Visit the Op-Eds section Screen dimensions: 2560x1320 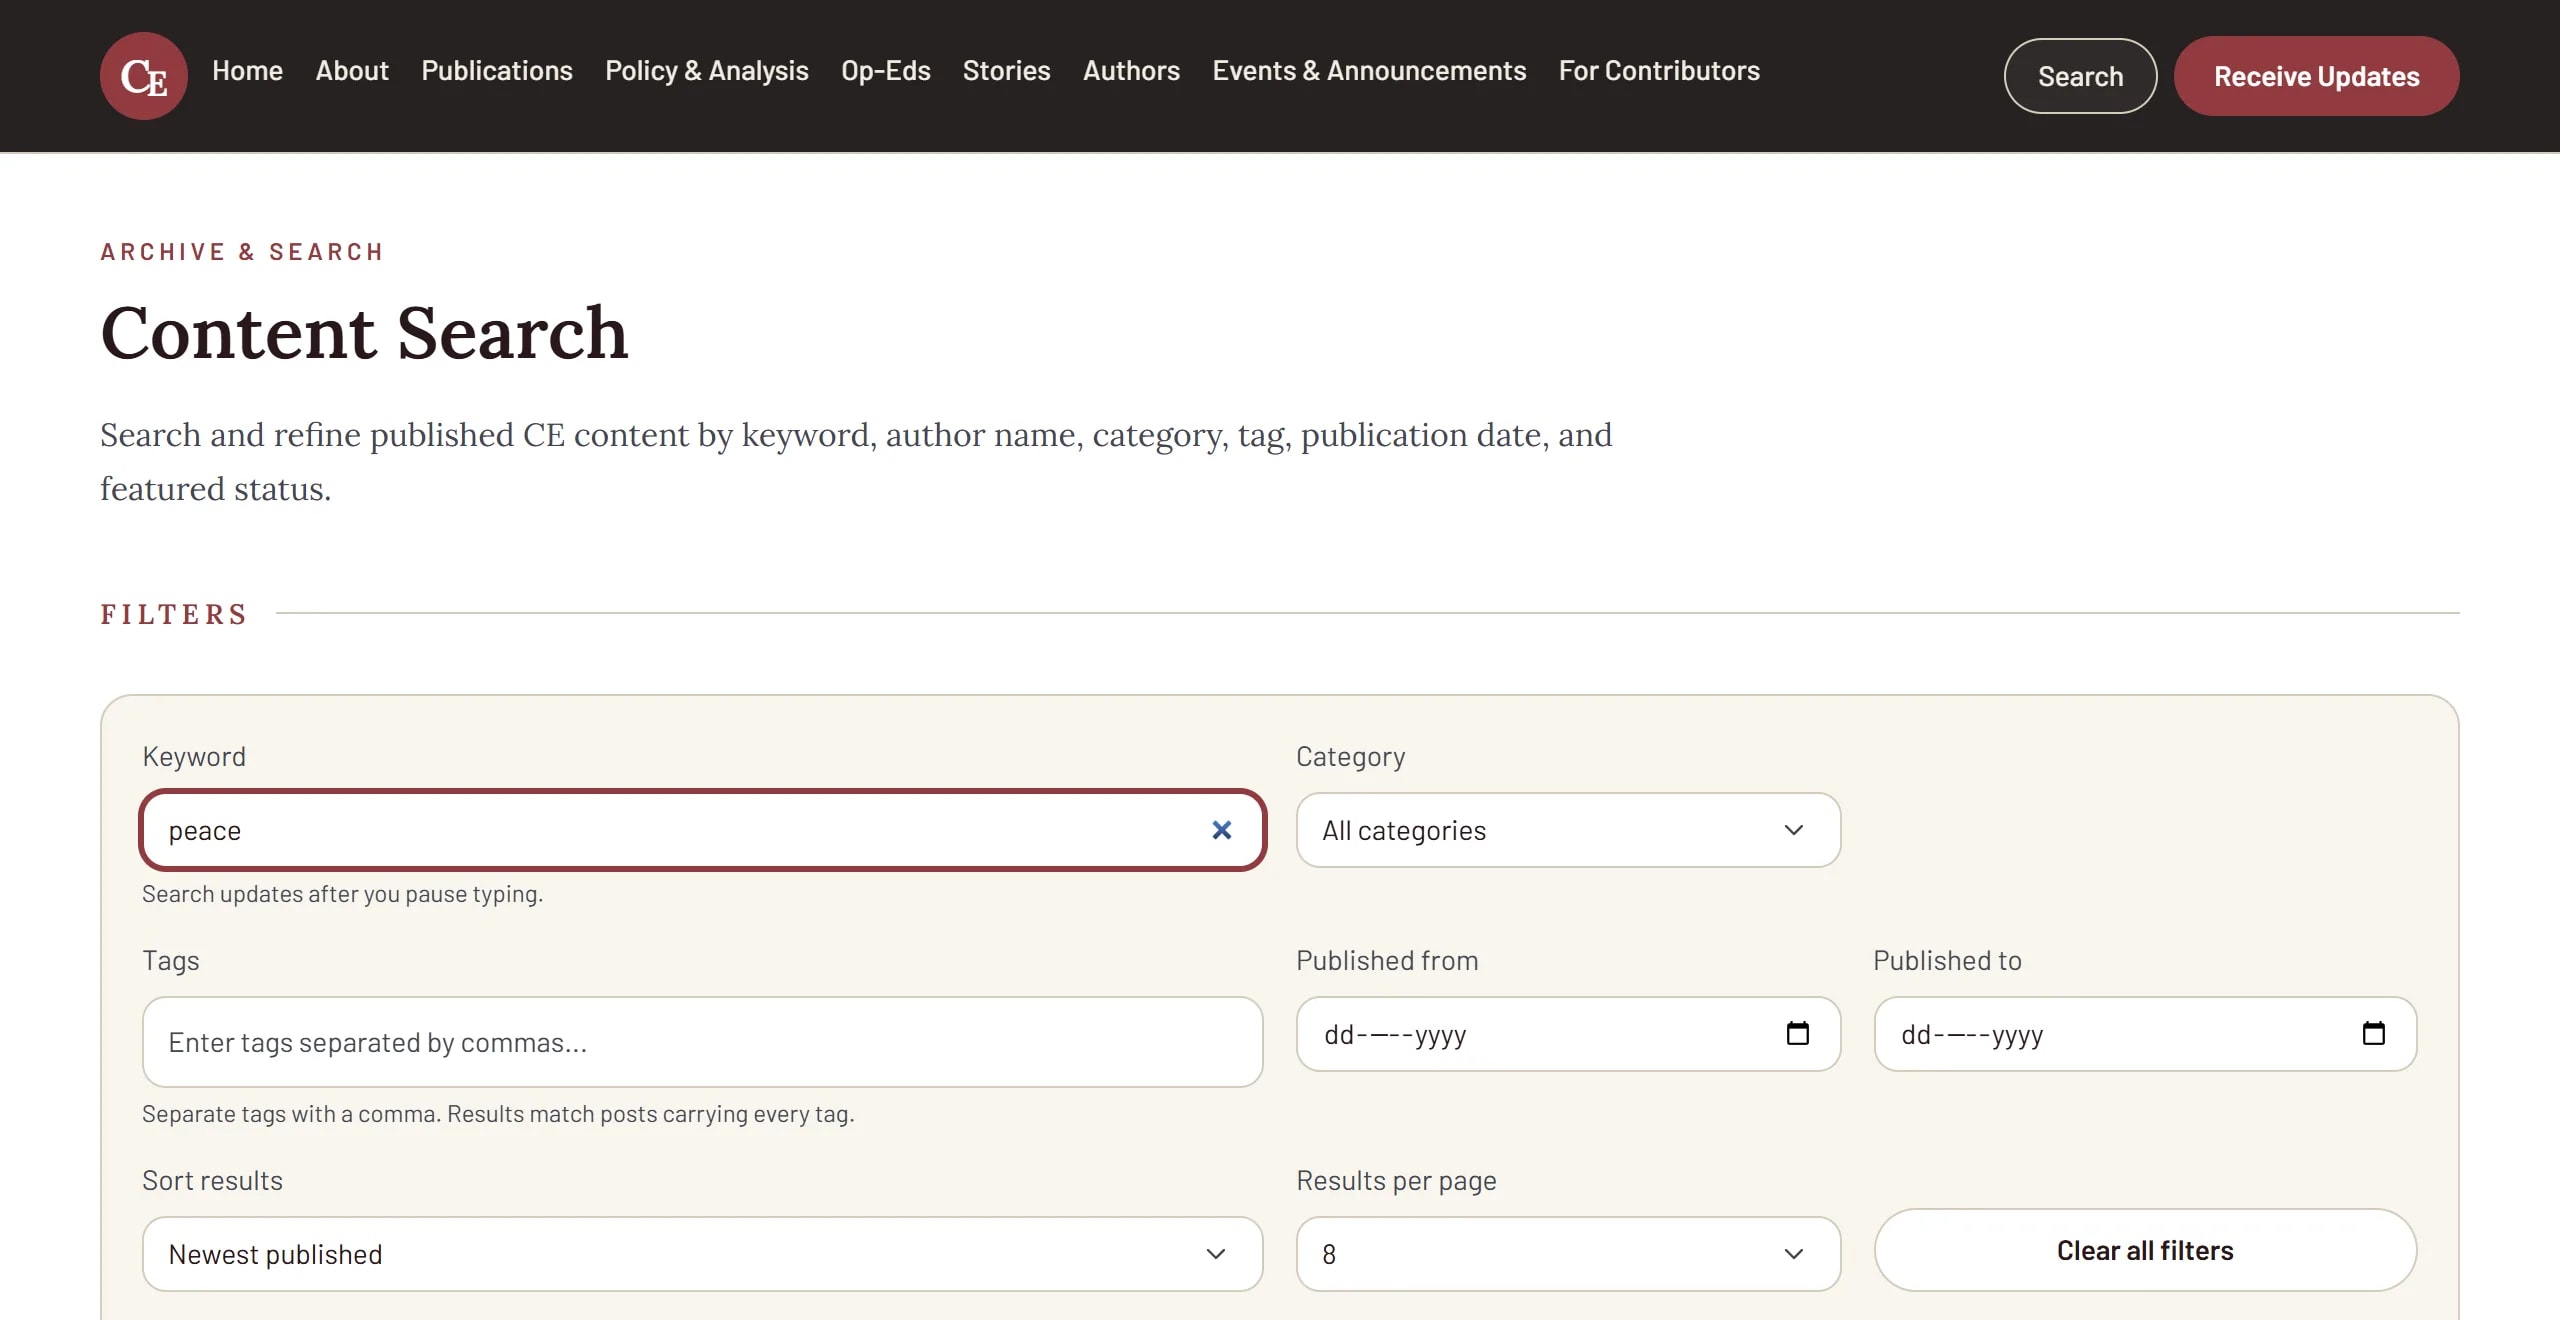coord(886,71)
